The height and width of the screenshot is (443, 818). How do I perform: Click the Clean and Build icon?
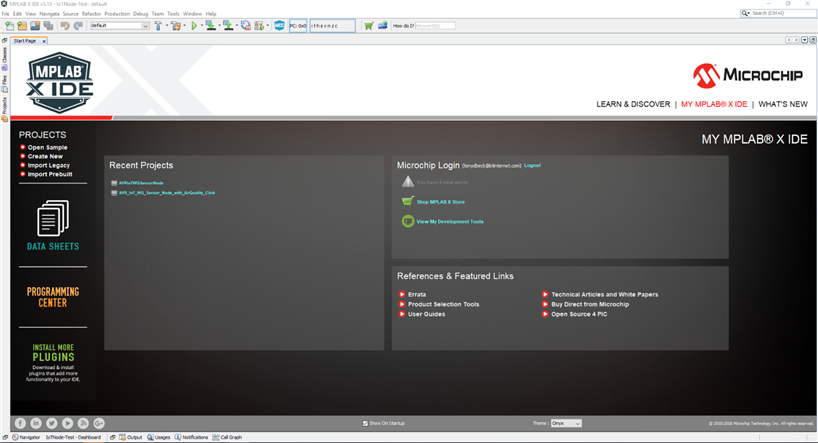click(x=176, y=26)
